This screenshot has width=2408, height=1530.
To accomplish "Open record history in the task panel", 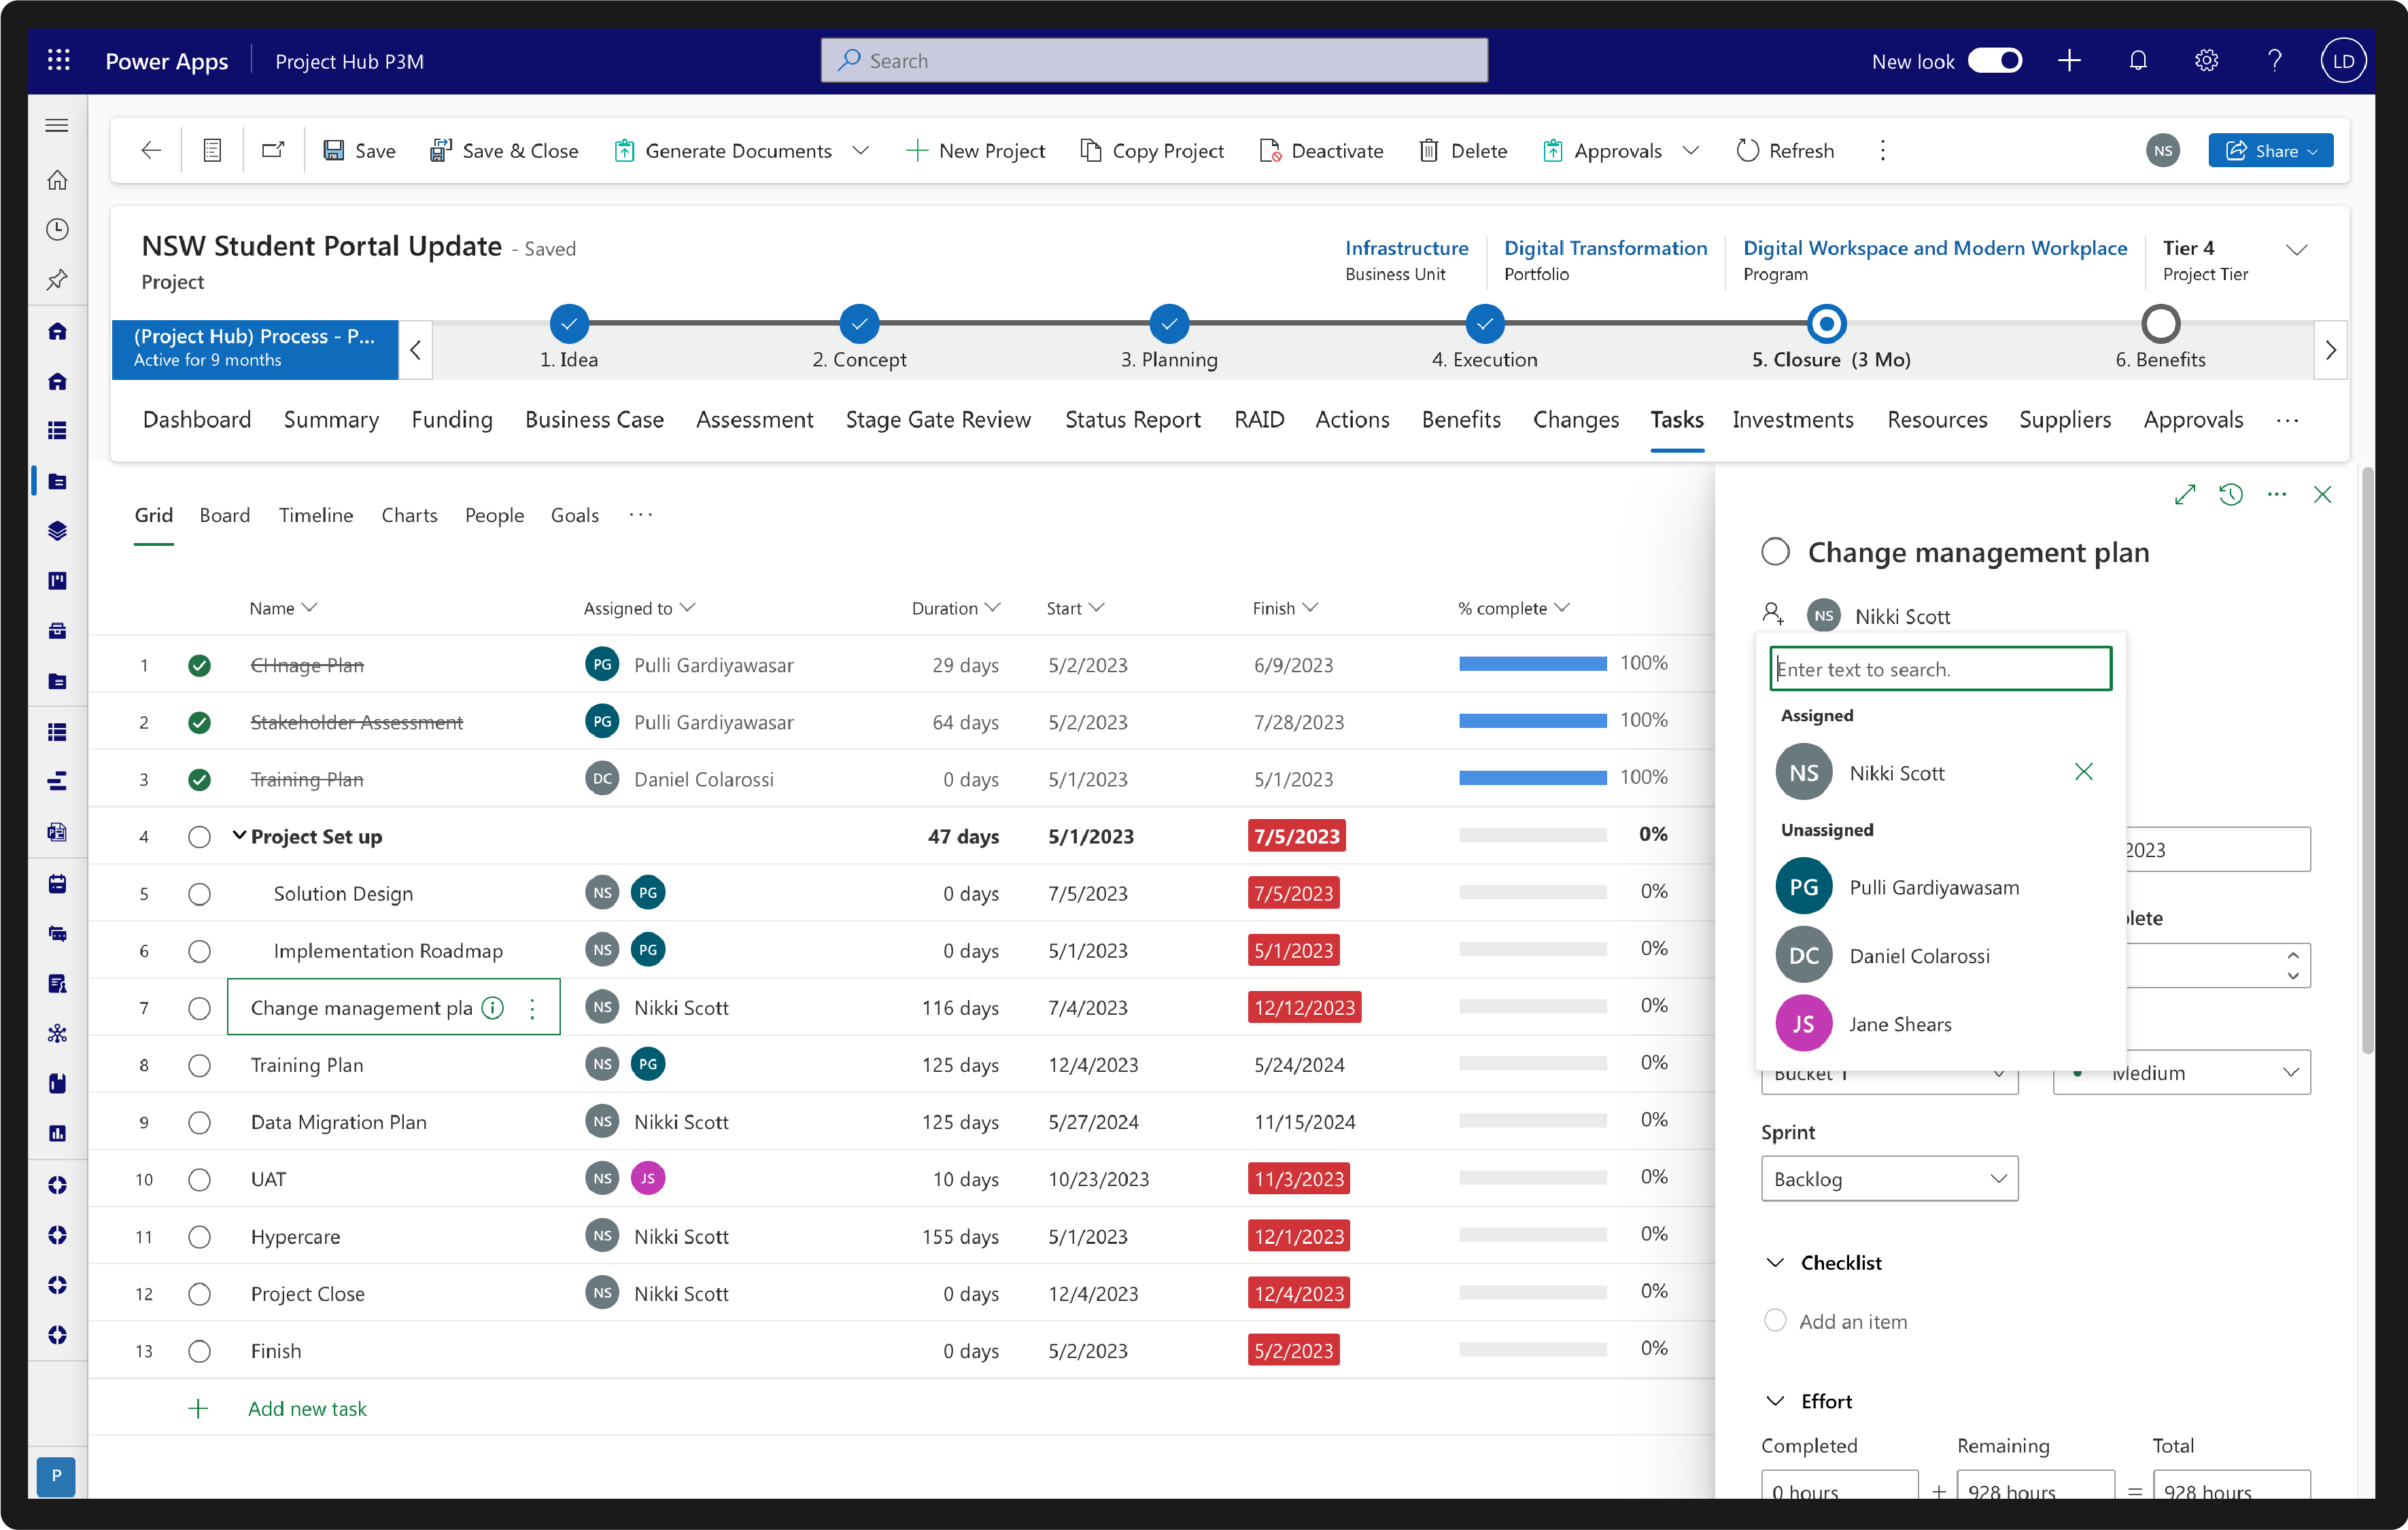I will click(x=2231, y=494).
